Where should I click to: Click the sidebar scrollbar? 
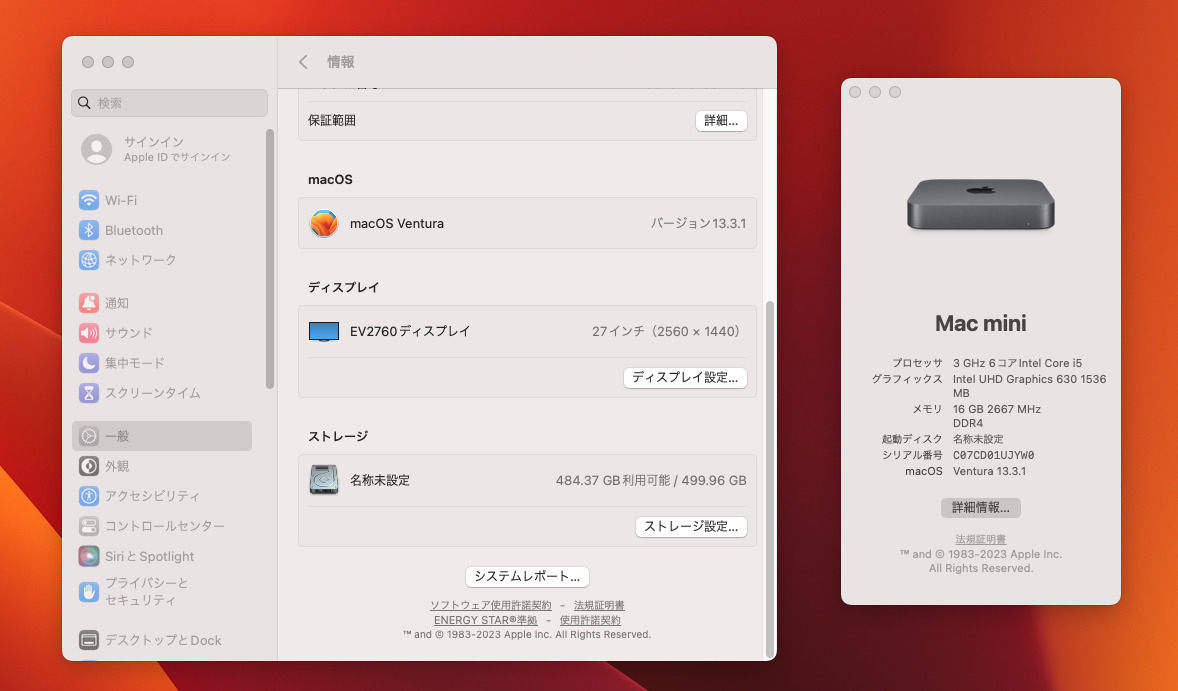point(270,259)
